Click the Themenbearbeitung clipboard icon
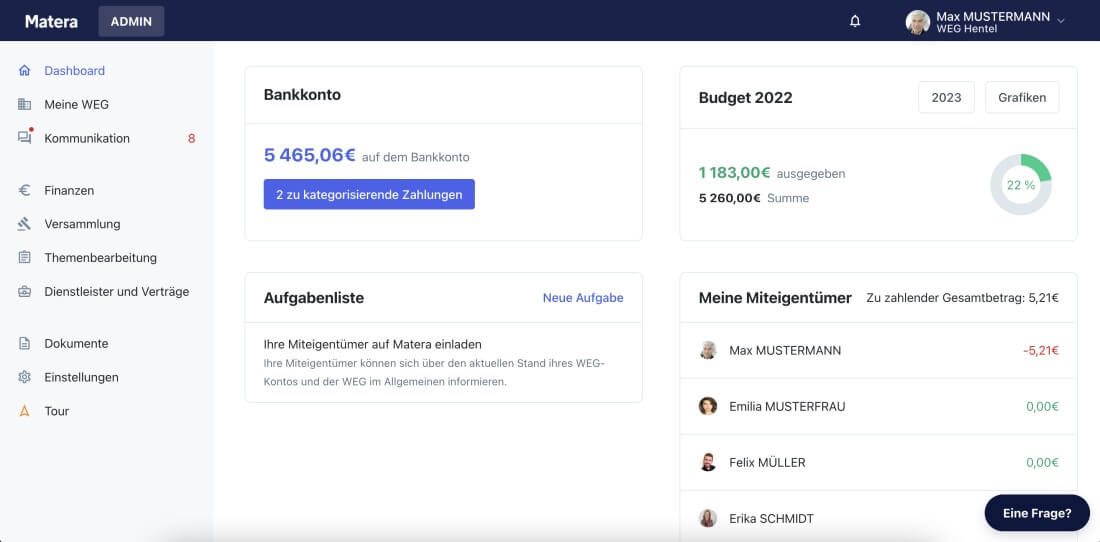The height and width of the screenshot is (542, 1100). [25, 257]
